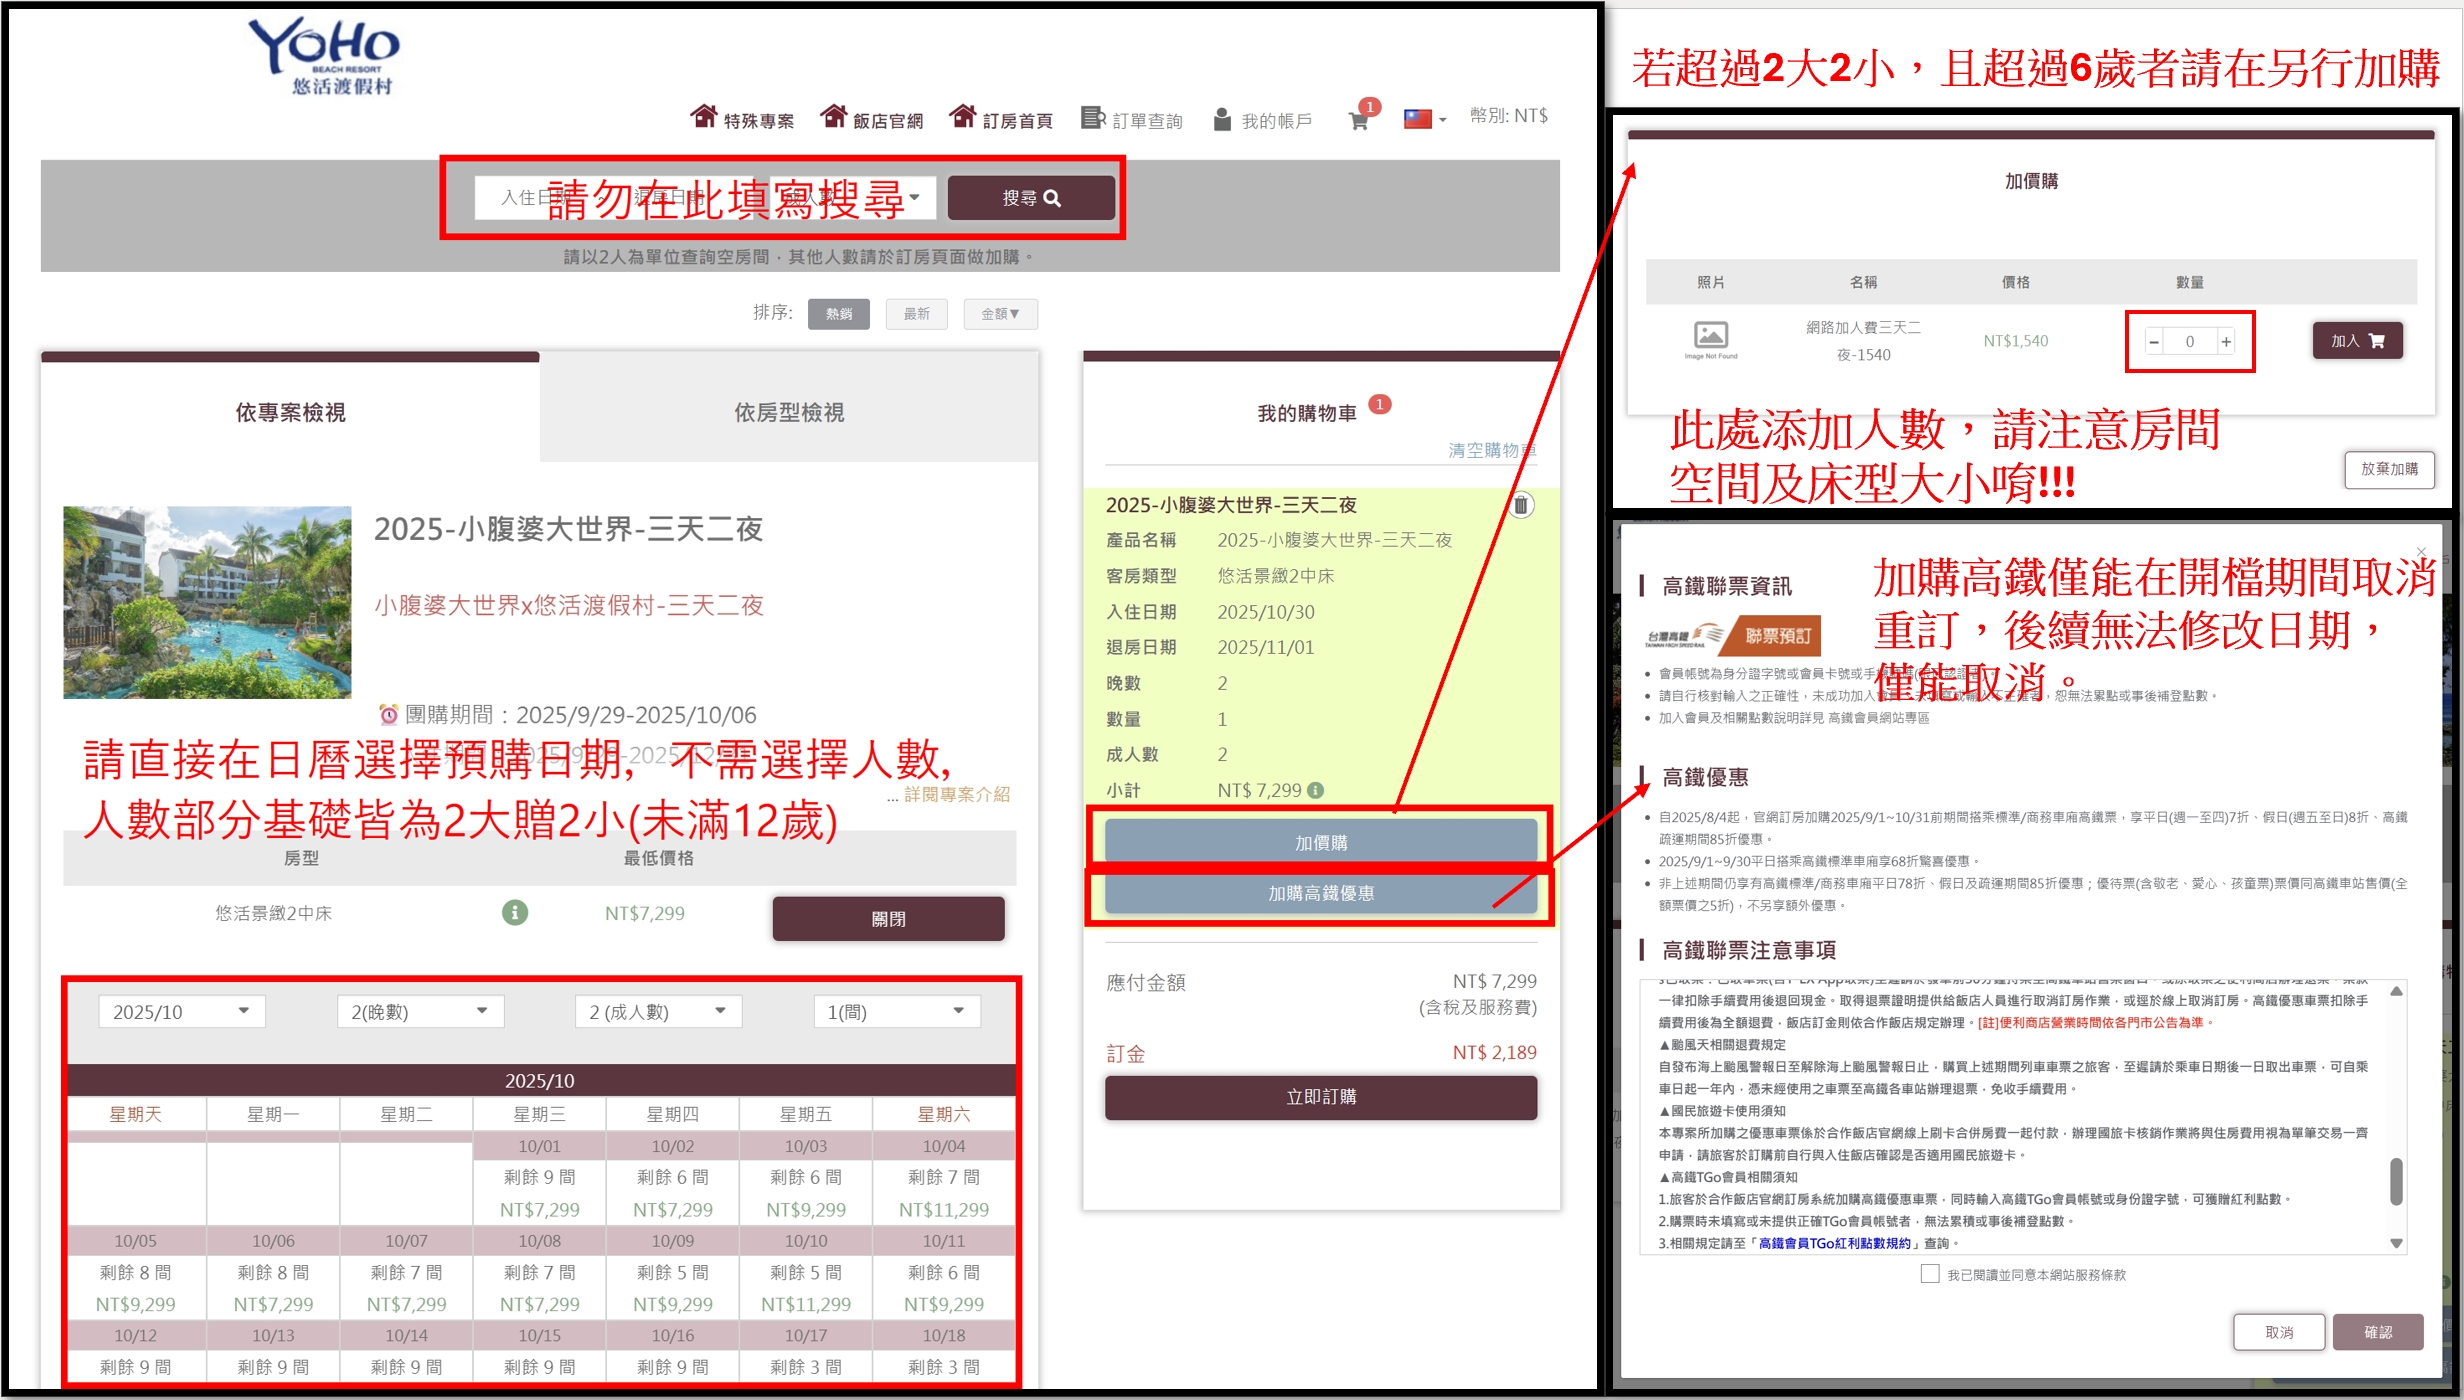Click the 立即訂購 button
Image resolution: width=2464 pixels, height=1400 pixels.
click(1320, 1097)
